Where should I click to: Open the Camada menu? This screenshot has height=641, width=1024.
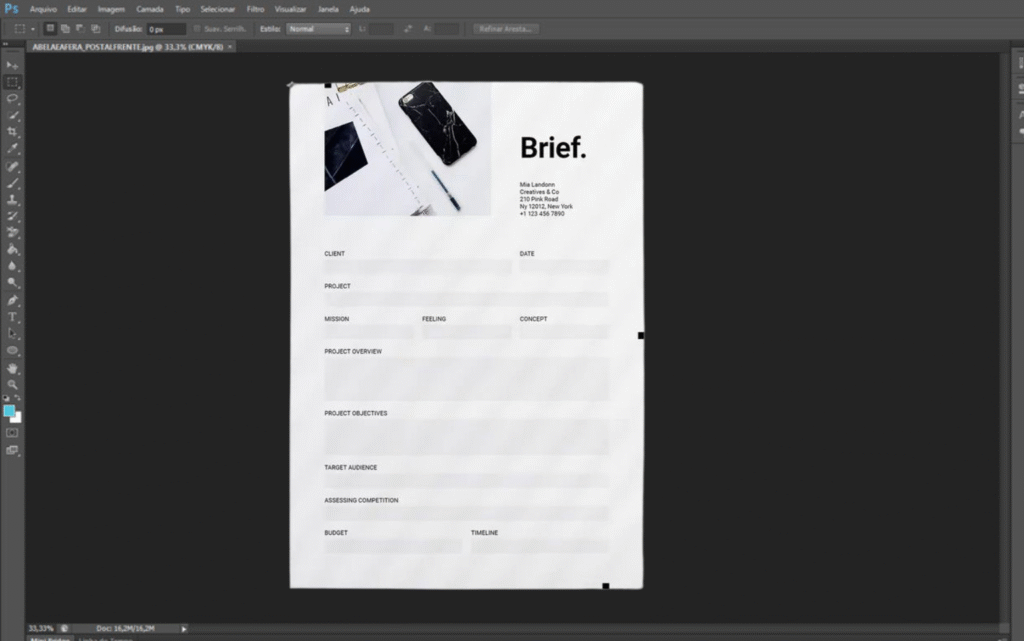point(150,9)
